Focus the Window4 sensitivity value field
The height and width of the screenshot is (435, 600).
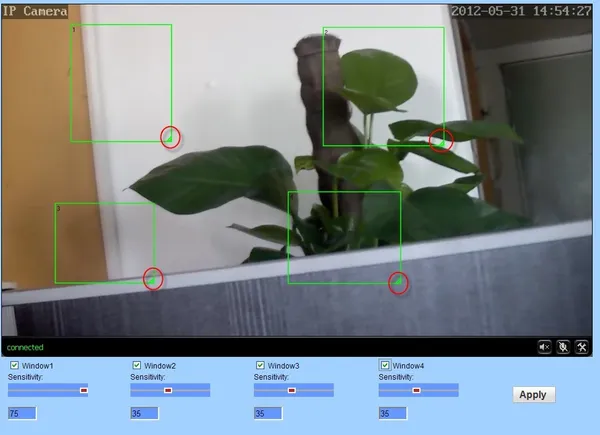point(392,413)
